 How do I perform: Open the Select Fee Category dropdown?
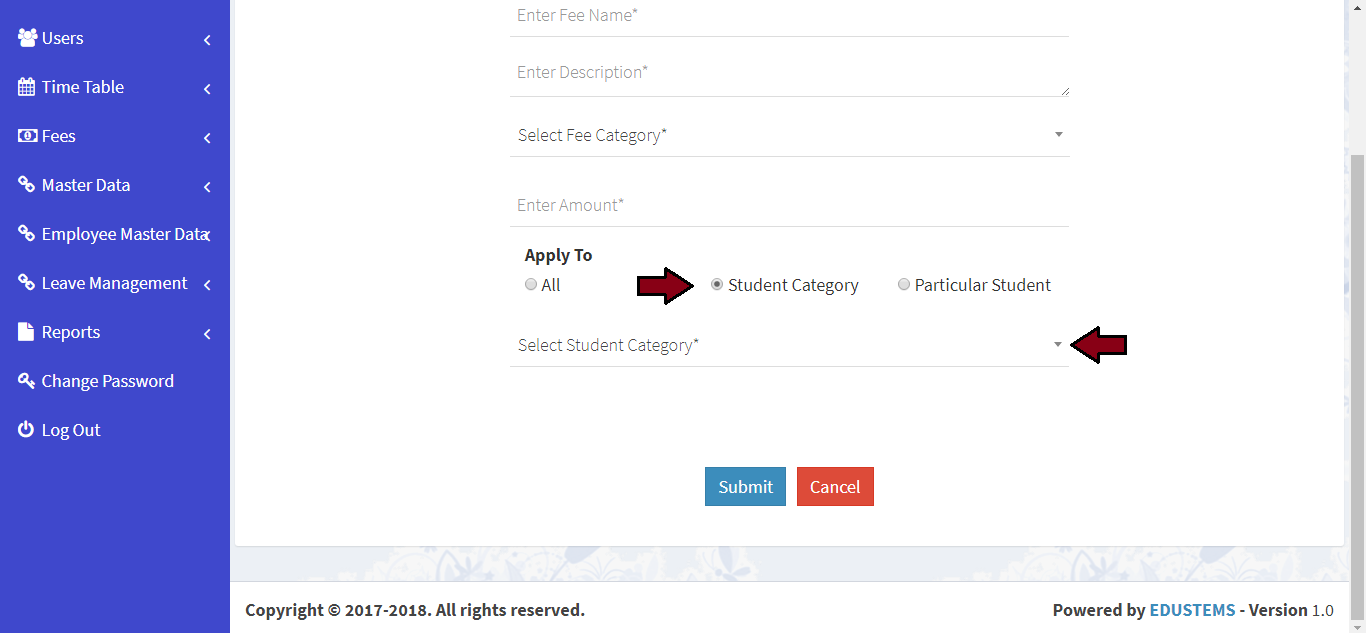(x=789, y=135)
